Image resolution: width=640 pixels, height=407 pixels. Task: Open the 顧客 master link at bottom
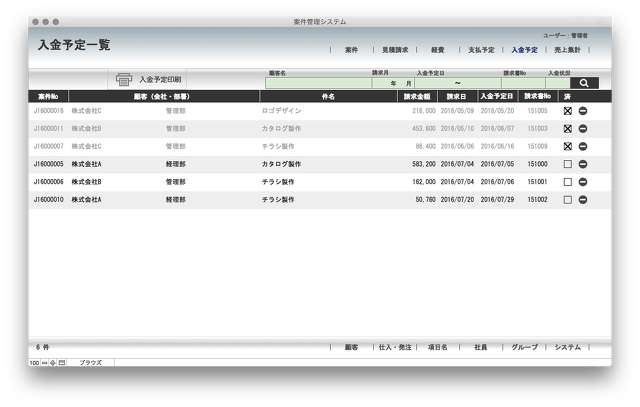351,347
